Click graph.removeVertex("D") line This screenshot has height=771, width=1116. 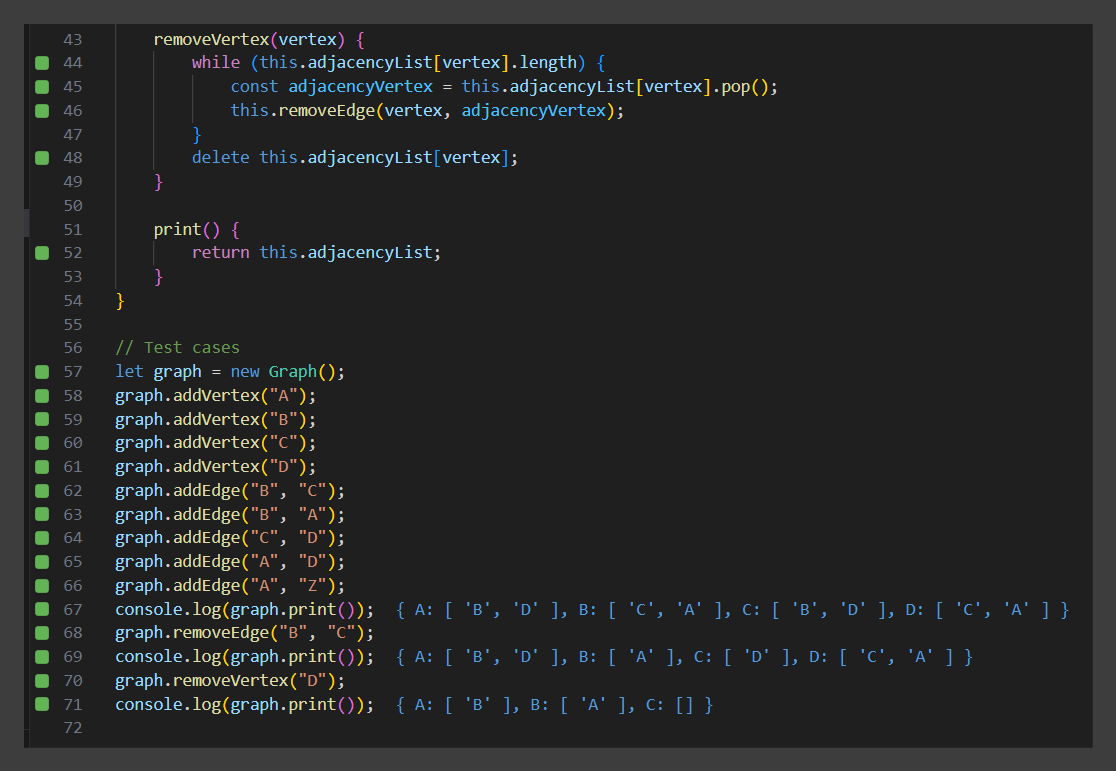click(x=230, y=681)
